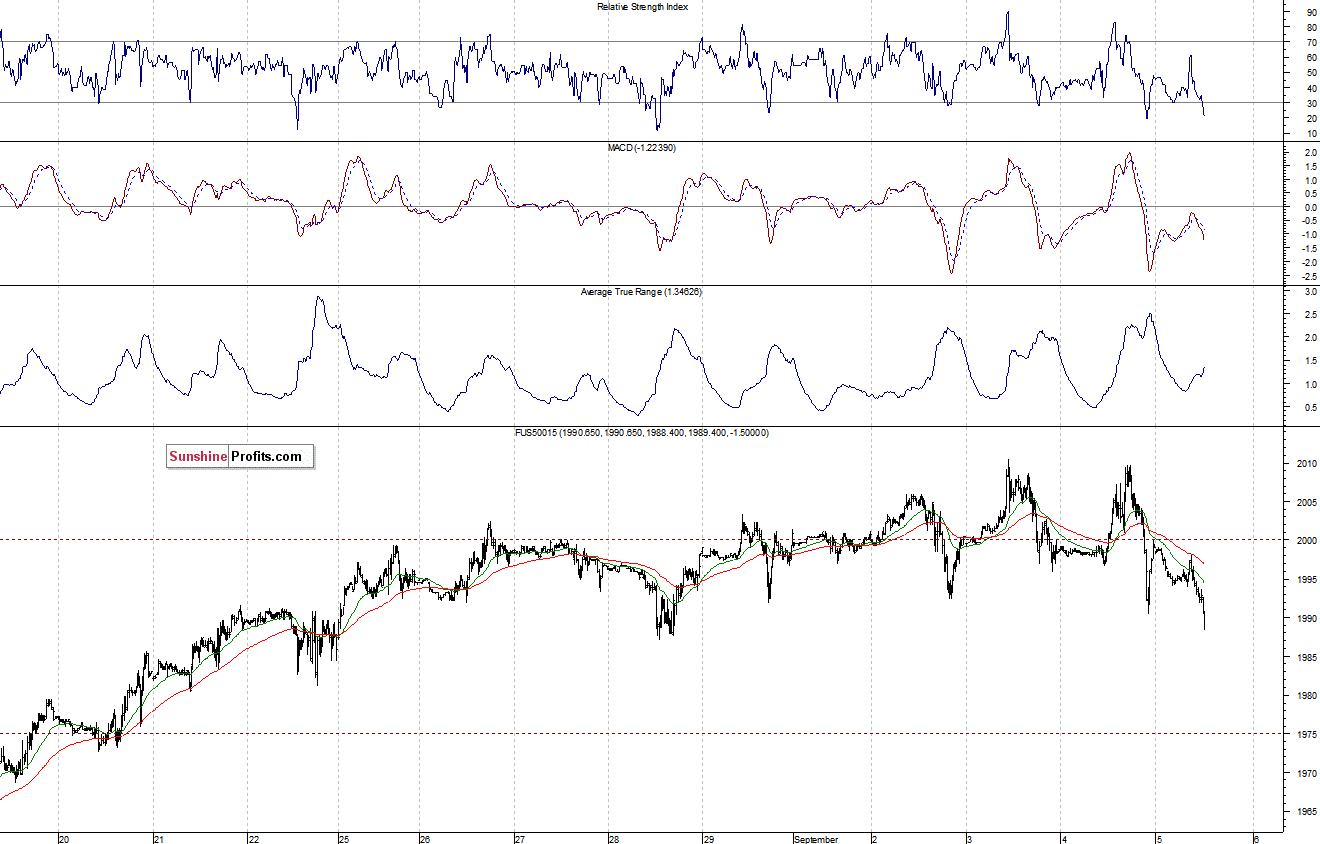Select date axis label "6"
This screenshot has height=844, width=1320.
(1256, 839)
